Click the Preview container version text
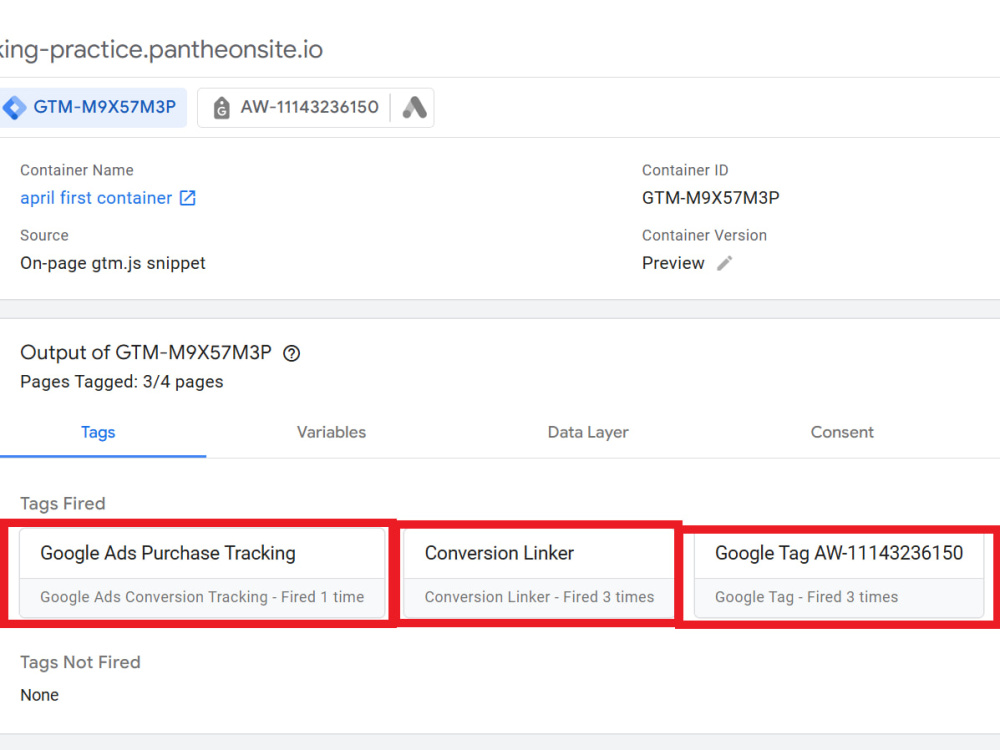1000x750 pixels. (673, 263)
